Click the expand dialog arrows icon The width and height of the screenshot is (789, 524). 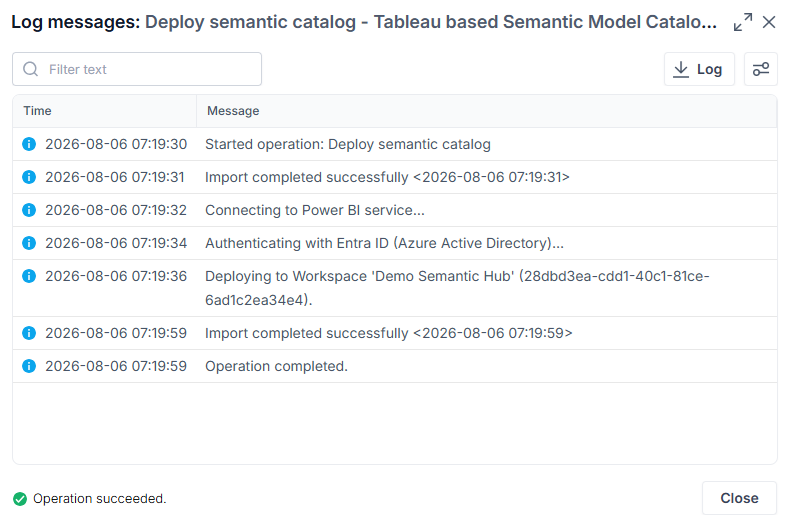click(x=743, y=22)
